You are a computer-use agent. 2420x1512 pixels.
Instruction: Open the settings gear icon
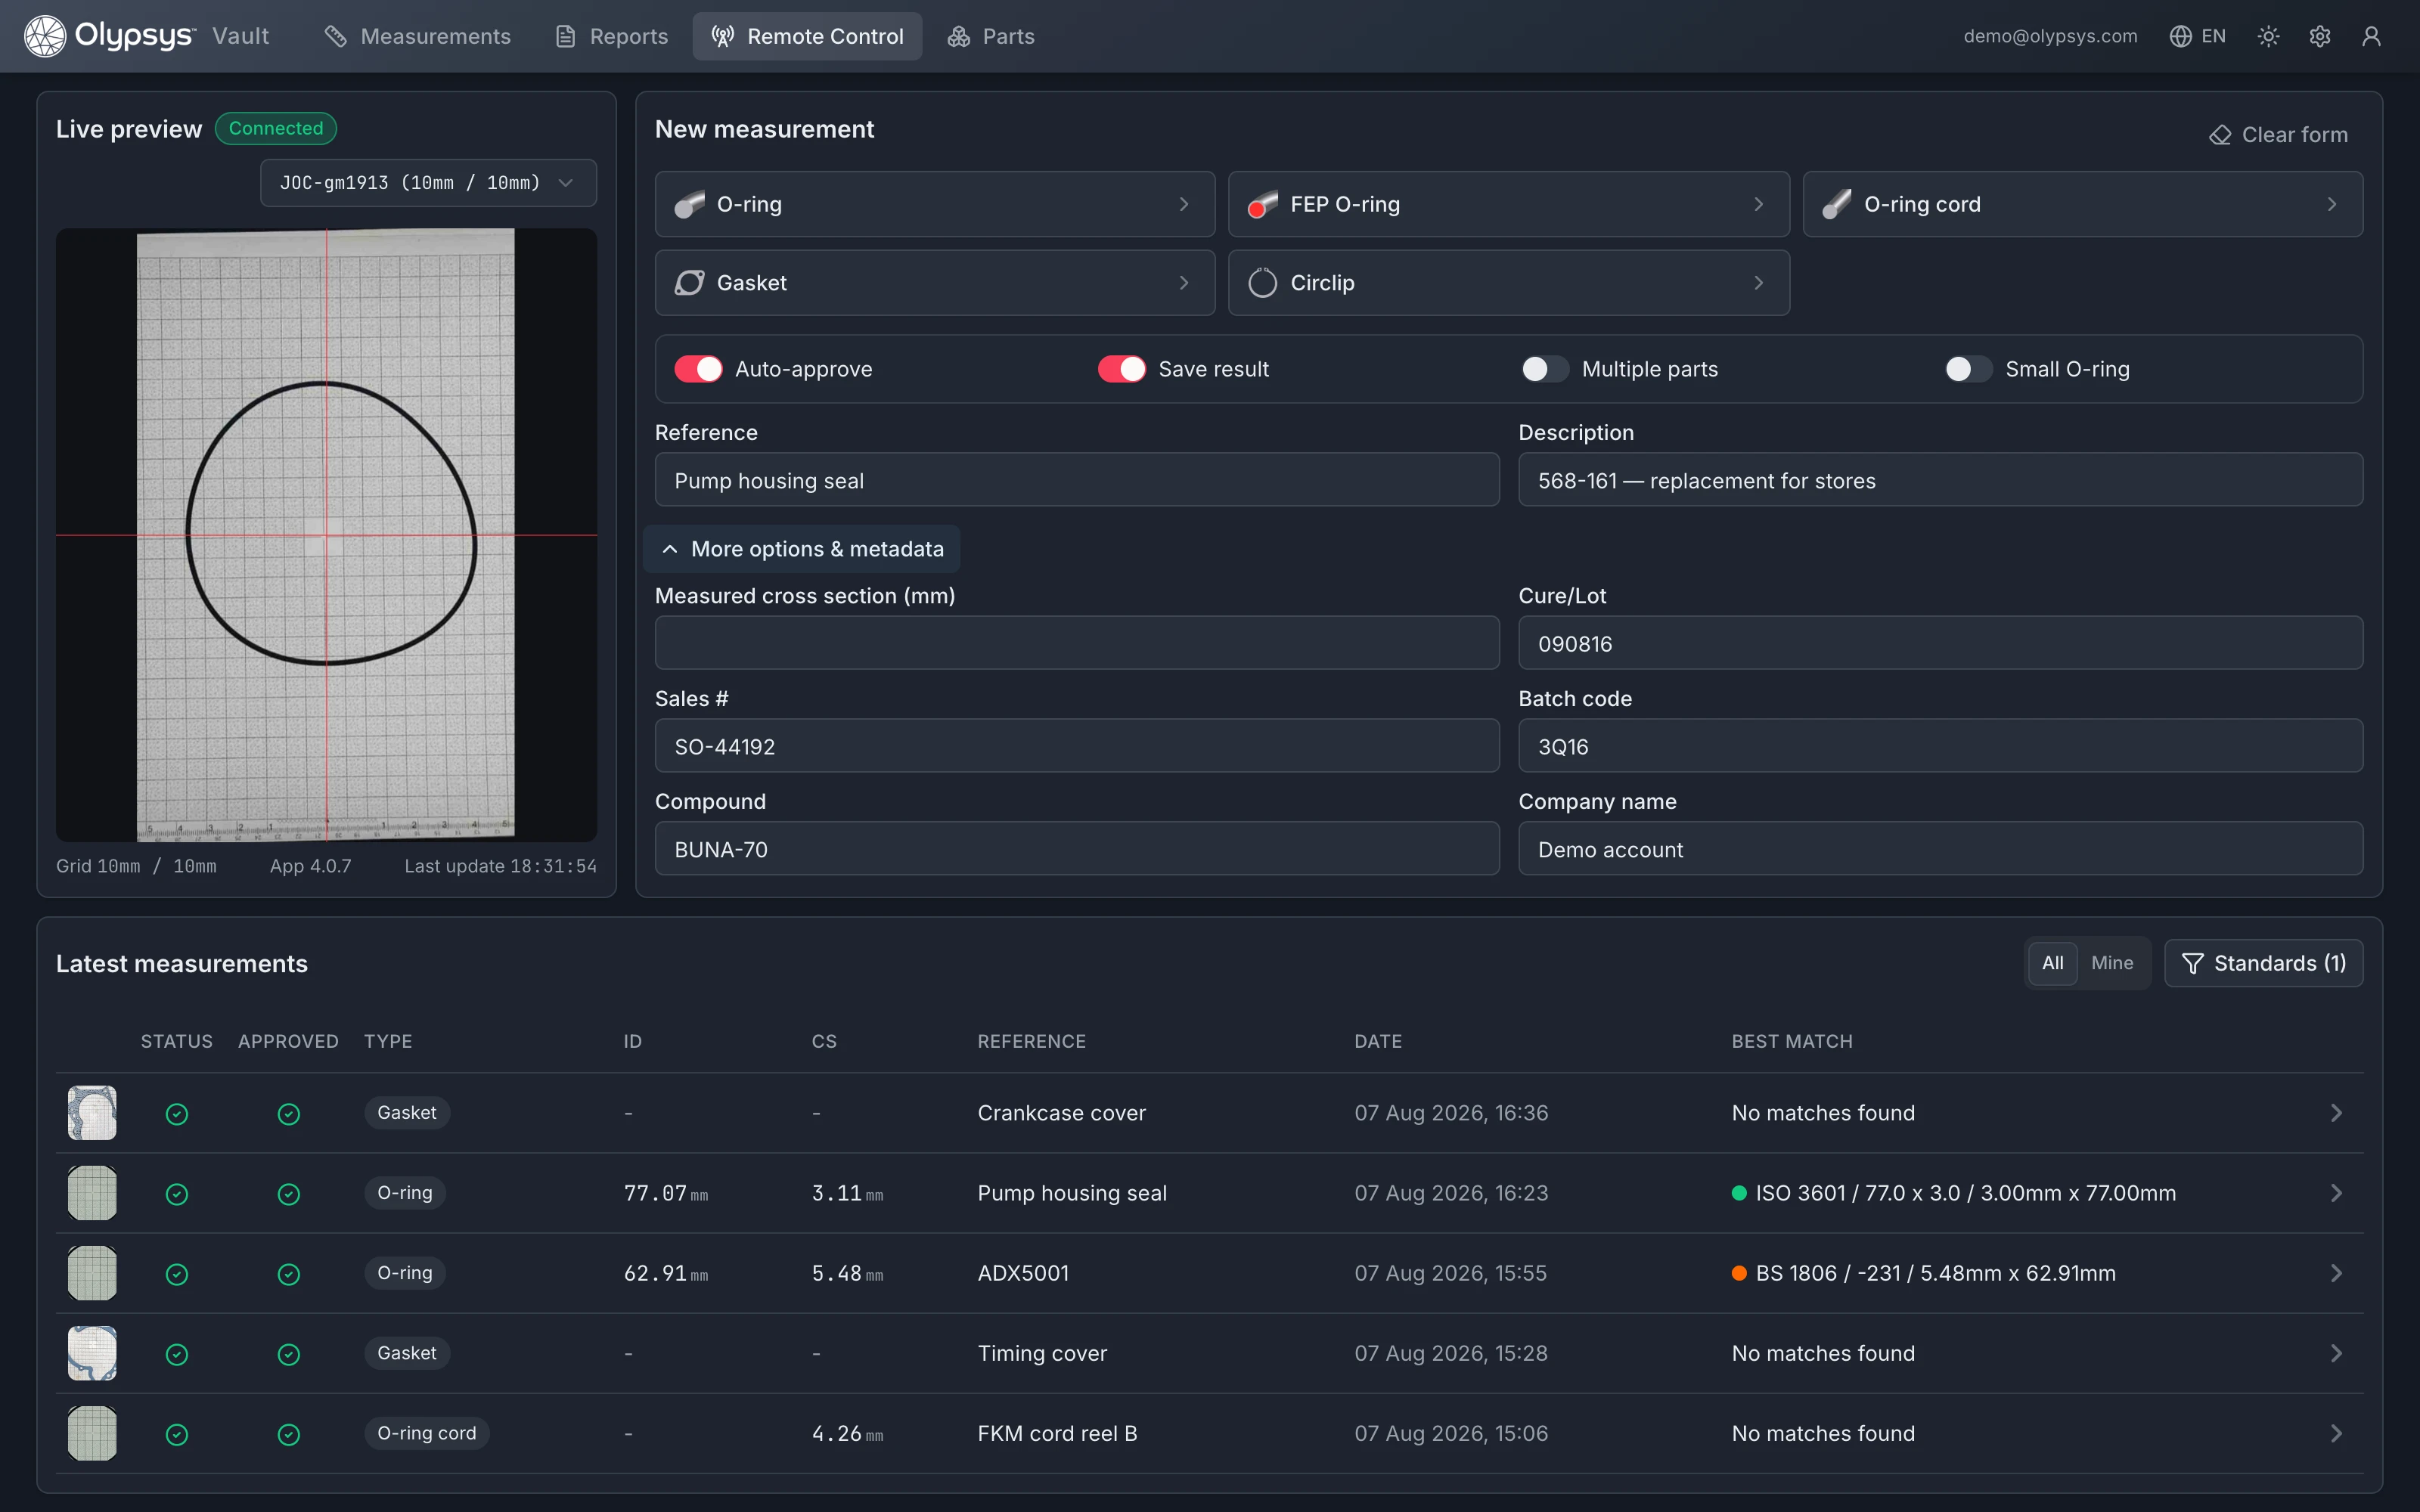2320,36
